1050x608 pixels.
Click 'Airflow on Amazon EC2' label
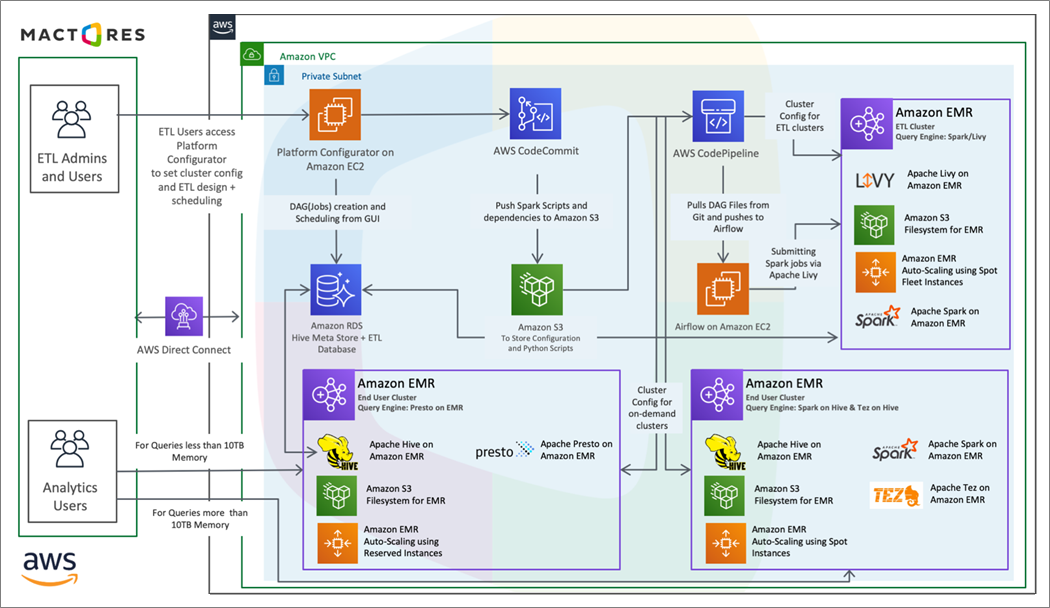723,327
